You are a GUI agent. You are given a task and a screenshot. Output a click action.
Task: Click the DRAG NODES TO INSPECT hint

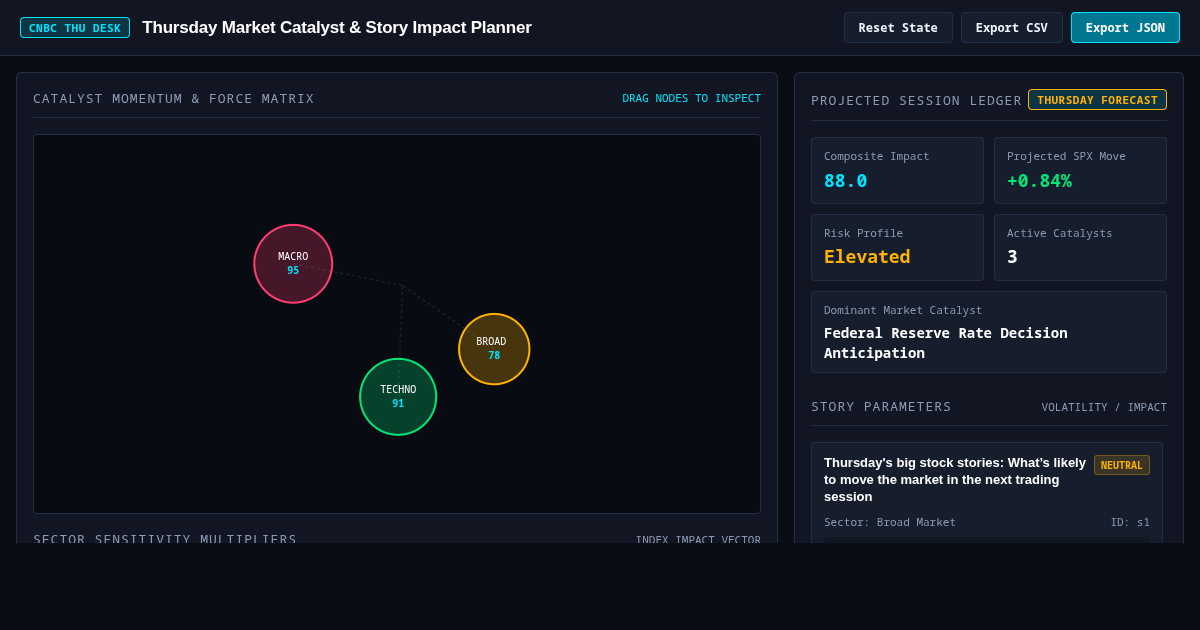point(691,98)
